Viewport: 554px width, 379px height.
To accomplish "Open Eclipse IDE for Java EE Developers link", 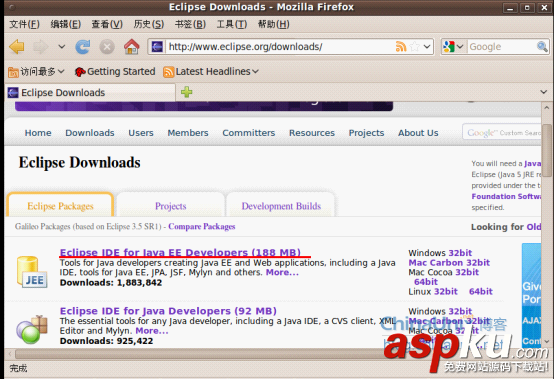I will (180, 253).
